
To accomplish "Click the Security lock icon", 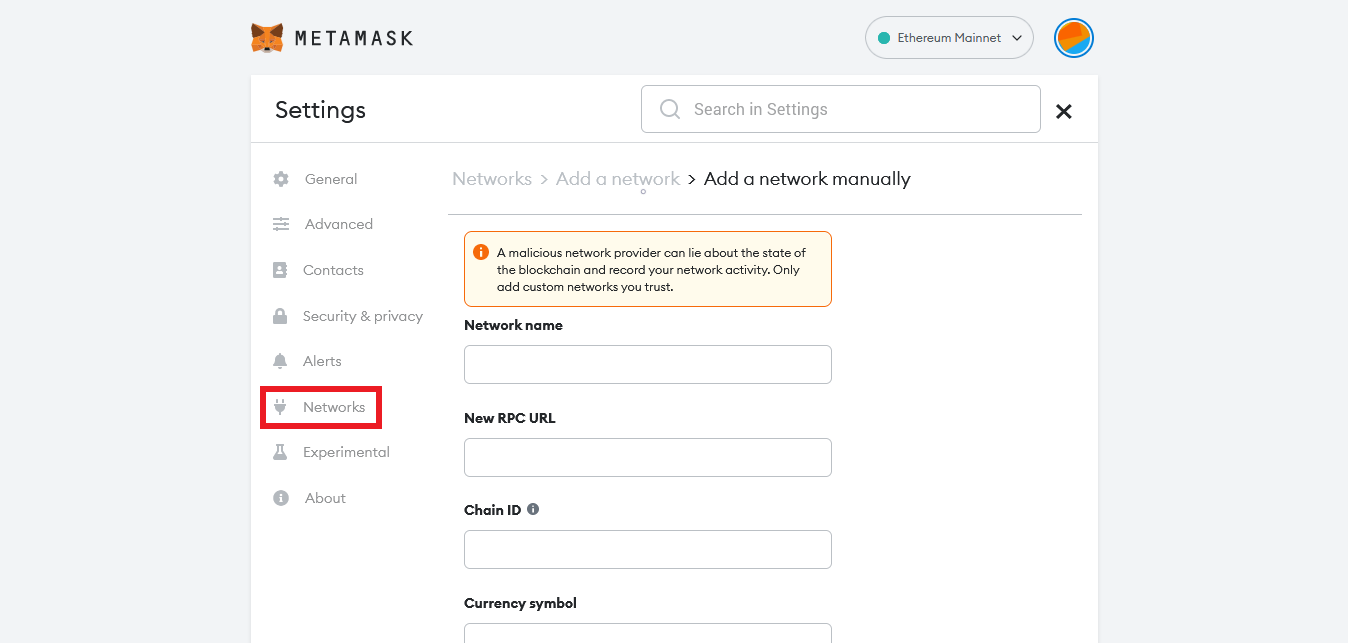I will coord(281,316).
